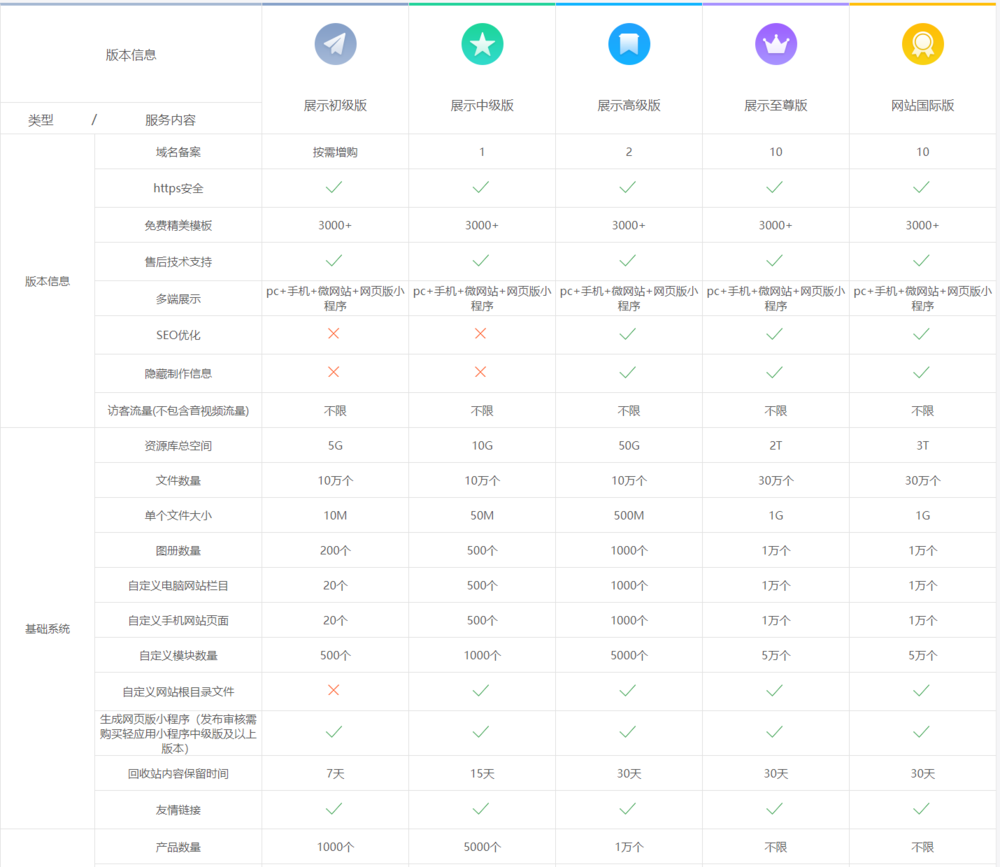
Task: Click the 版本信息 category cell on the left
Action: click(x=47, y=281)
